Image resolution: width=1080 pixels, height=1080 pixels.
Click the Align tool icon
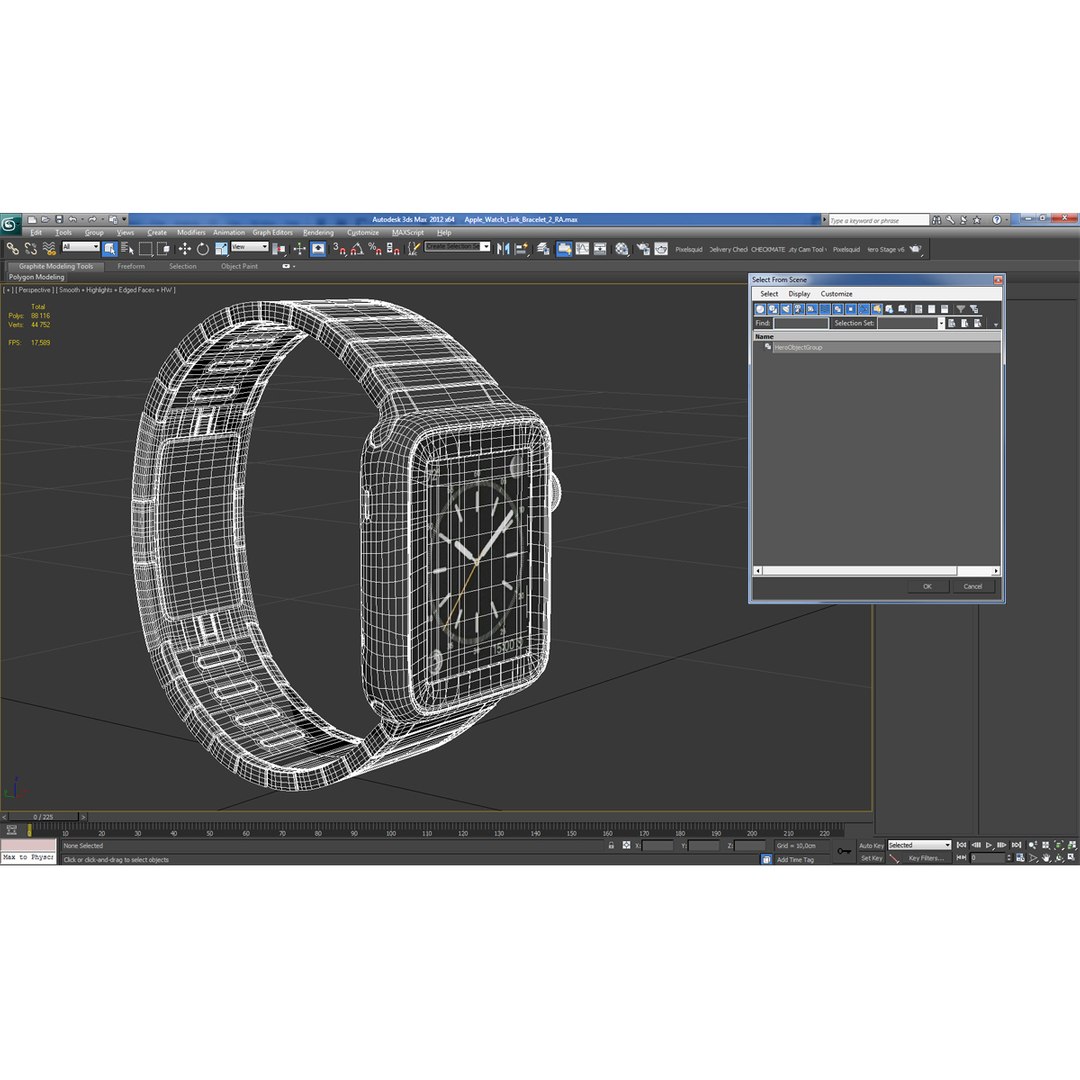pyautogui.click(x=521, y=249)
